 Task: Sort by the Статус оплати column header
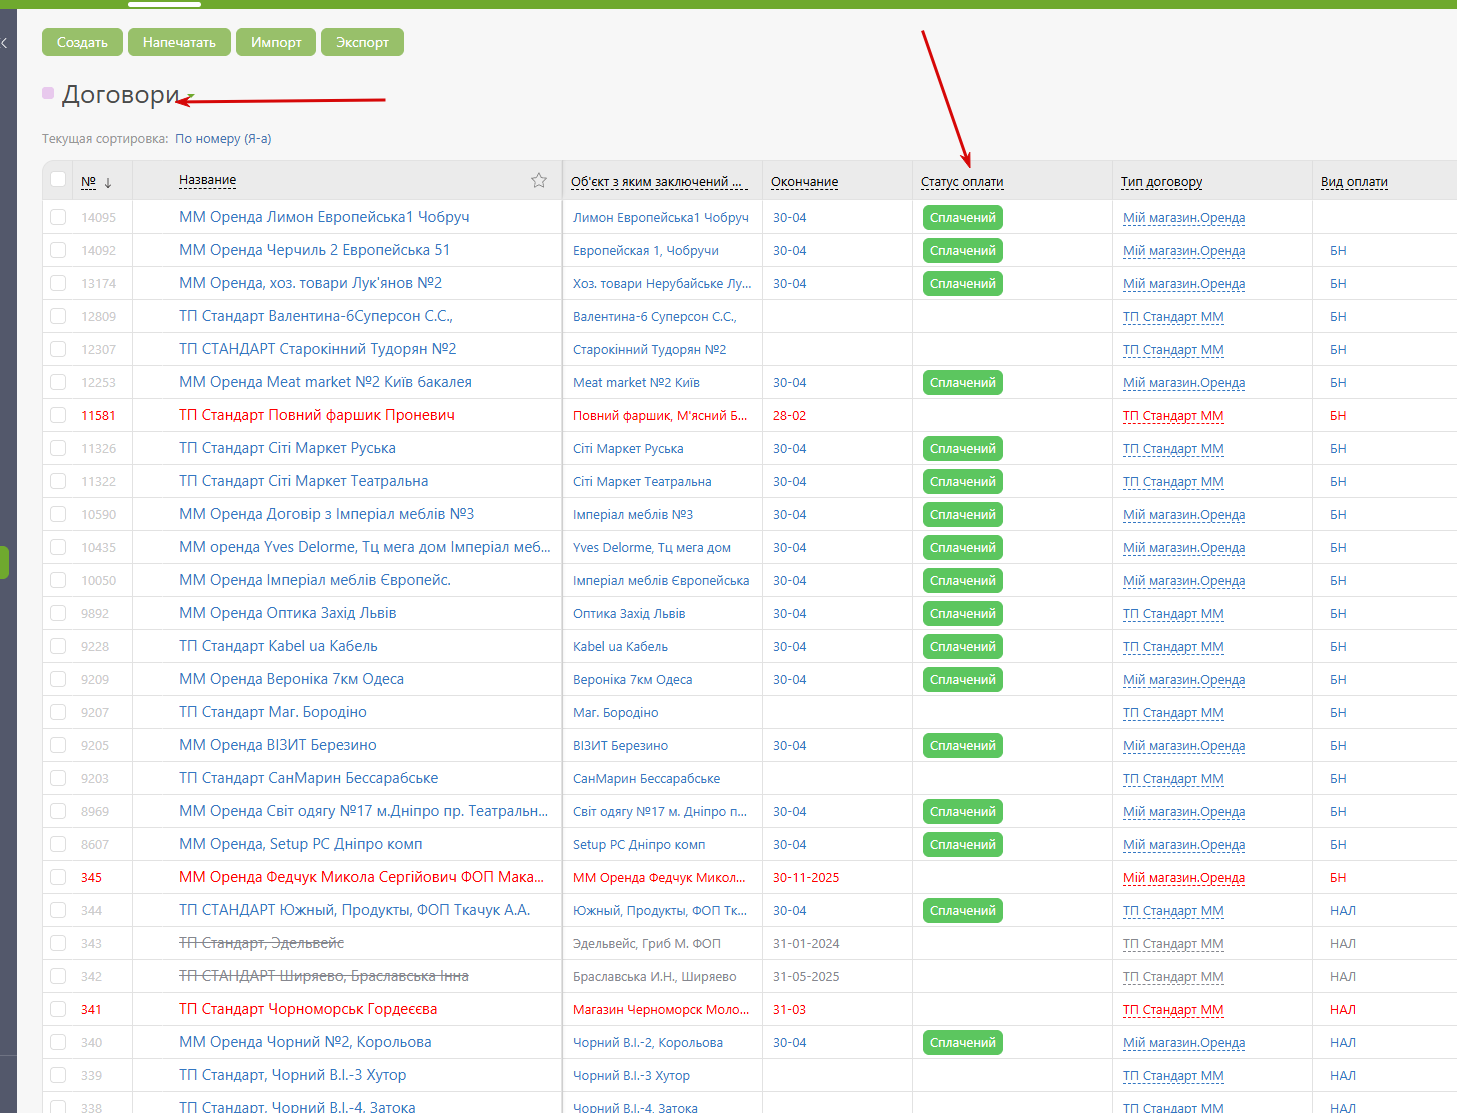coord(962,182)
